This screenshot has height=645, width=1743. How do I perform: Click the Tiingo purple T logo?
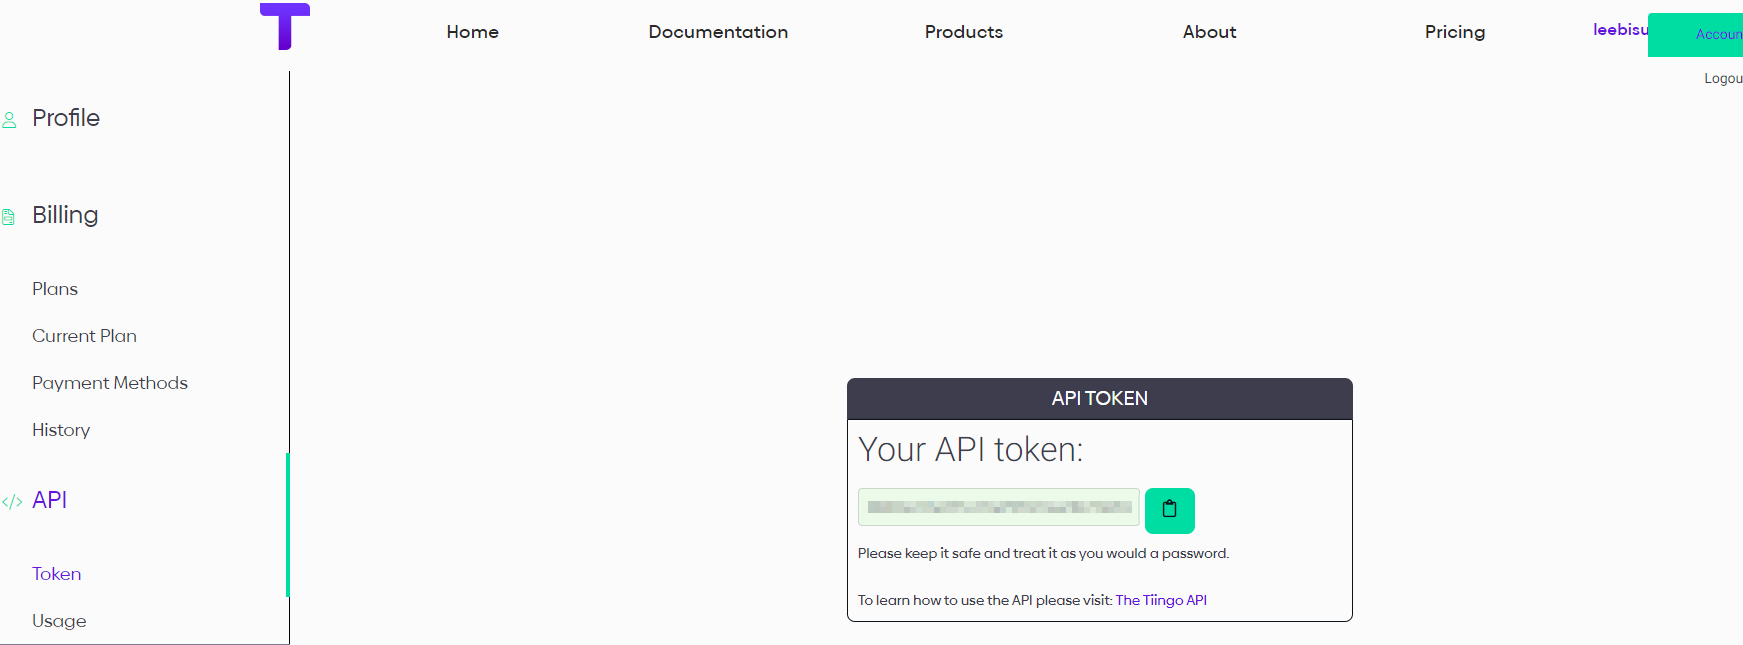point(285,26)
